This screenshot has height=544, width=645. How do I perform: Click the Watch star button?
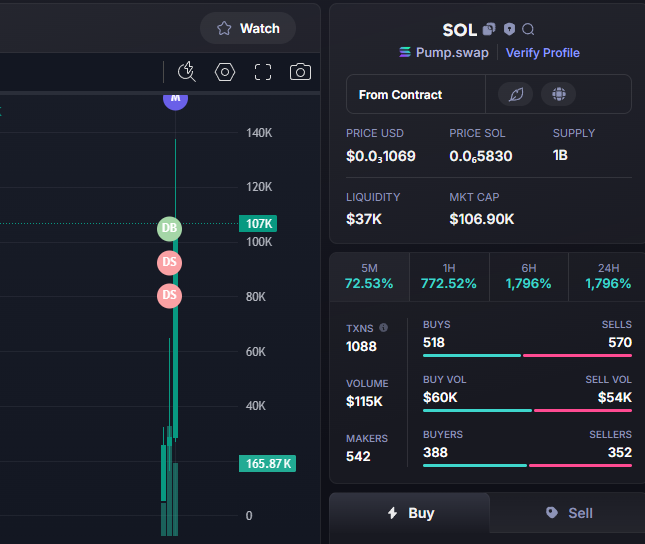[248, 28]
